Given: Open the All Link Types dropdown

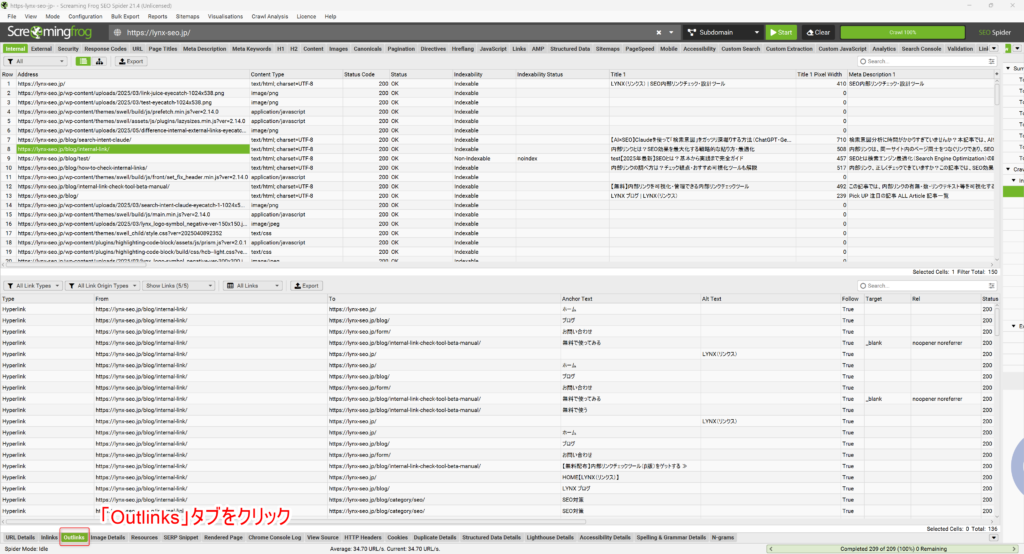Looking at the screenshot, I should pos(33,286).
